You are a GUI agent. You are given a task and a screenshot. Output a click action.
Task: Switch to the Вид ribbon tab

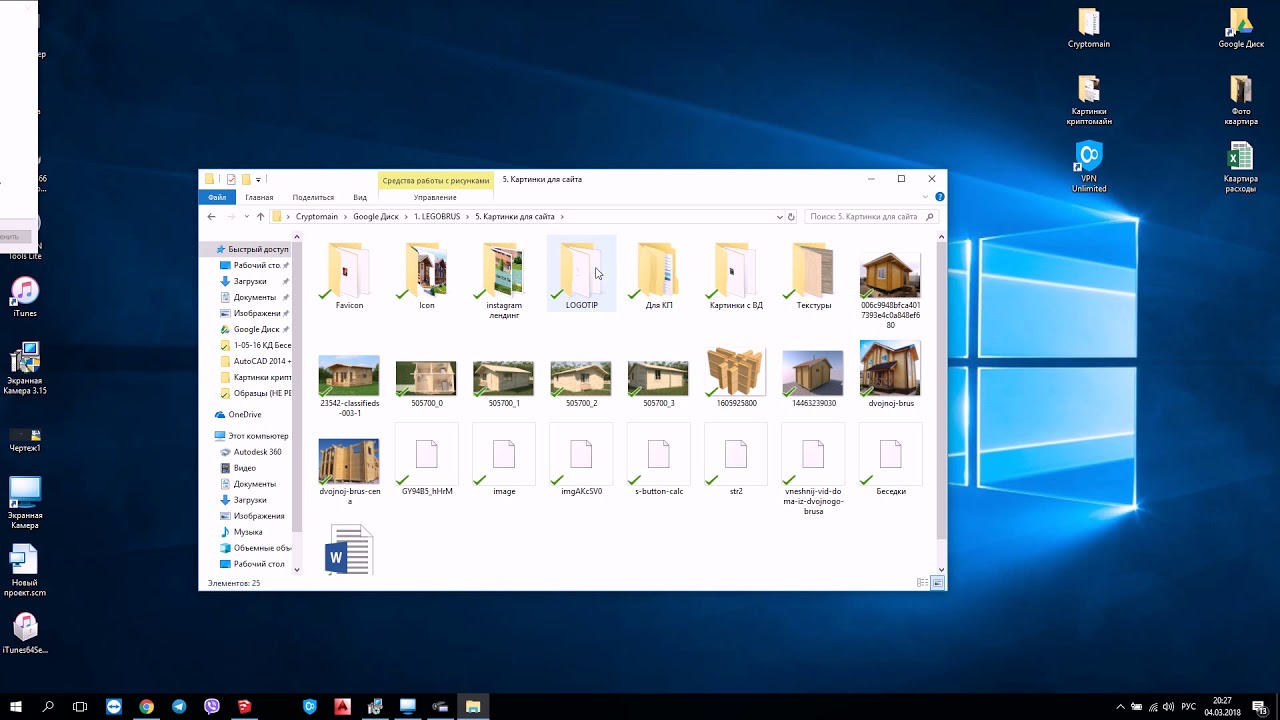(360, 197)
